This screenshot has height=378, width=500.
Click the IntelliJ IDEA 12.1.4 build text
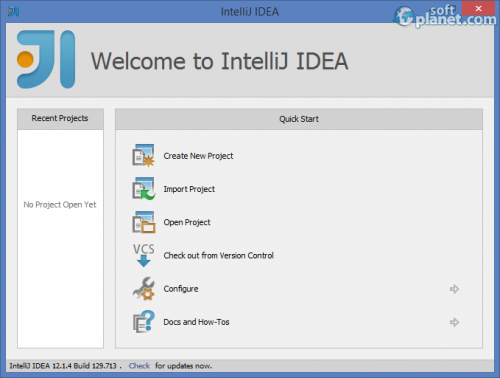coord(63,366)
